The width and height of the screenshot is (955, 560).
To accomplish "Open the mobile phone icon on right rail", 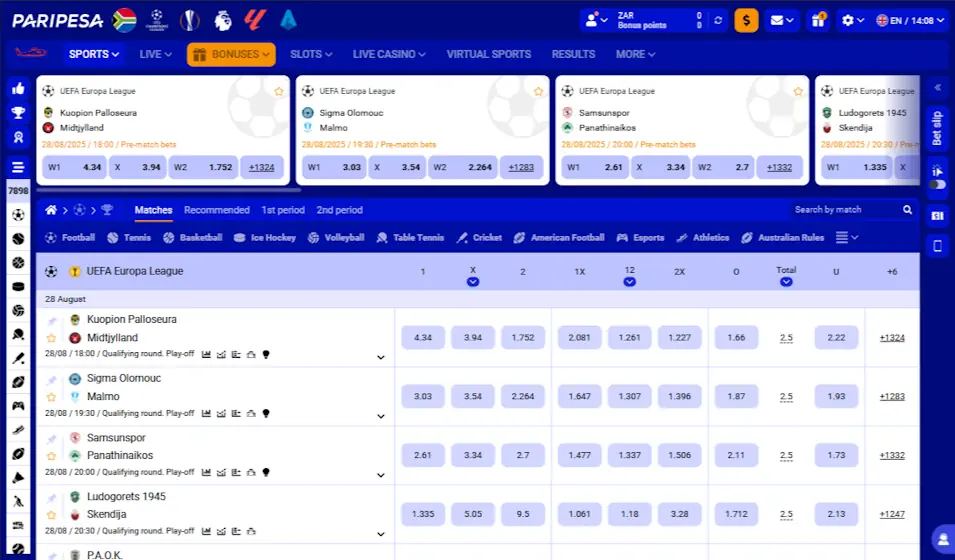I will [x=938, y=246].
